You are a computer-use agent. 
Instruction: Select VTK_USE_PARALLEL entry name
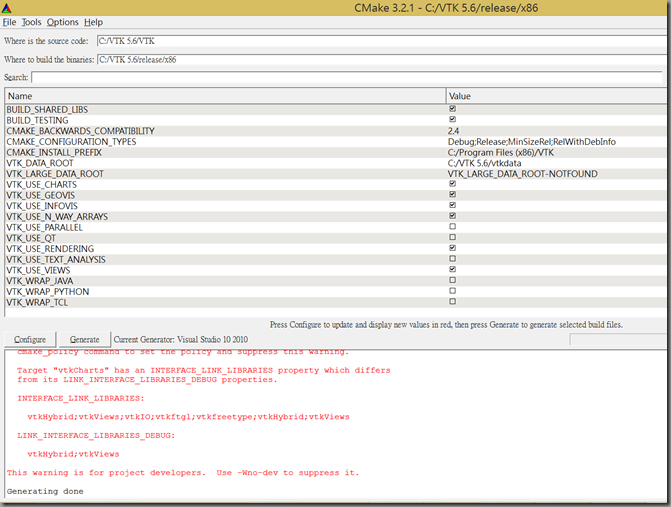[x=45, y=227]
